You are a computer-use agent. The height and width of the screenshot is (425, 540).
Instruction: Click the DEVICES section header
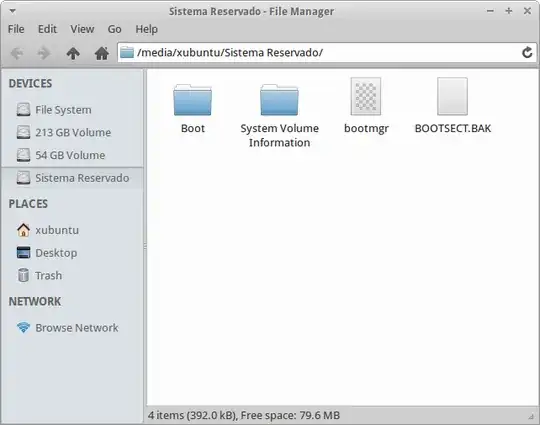point(30,83)
